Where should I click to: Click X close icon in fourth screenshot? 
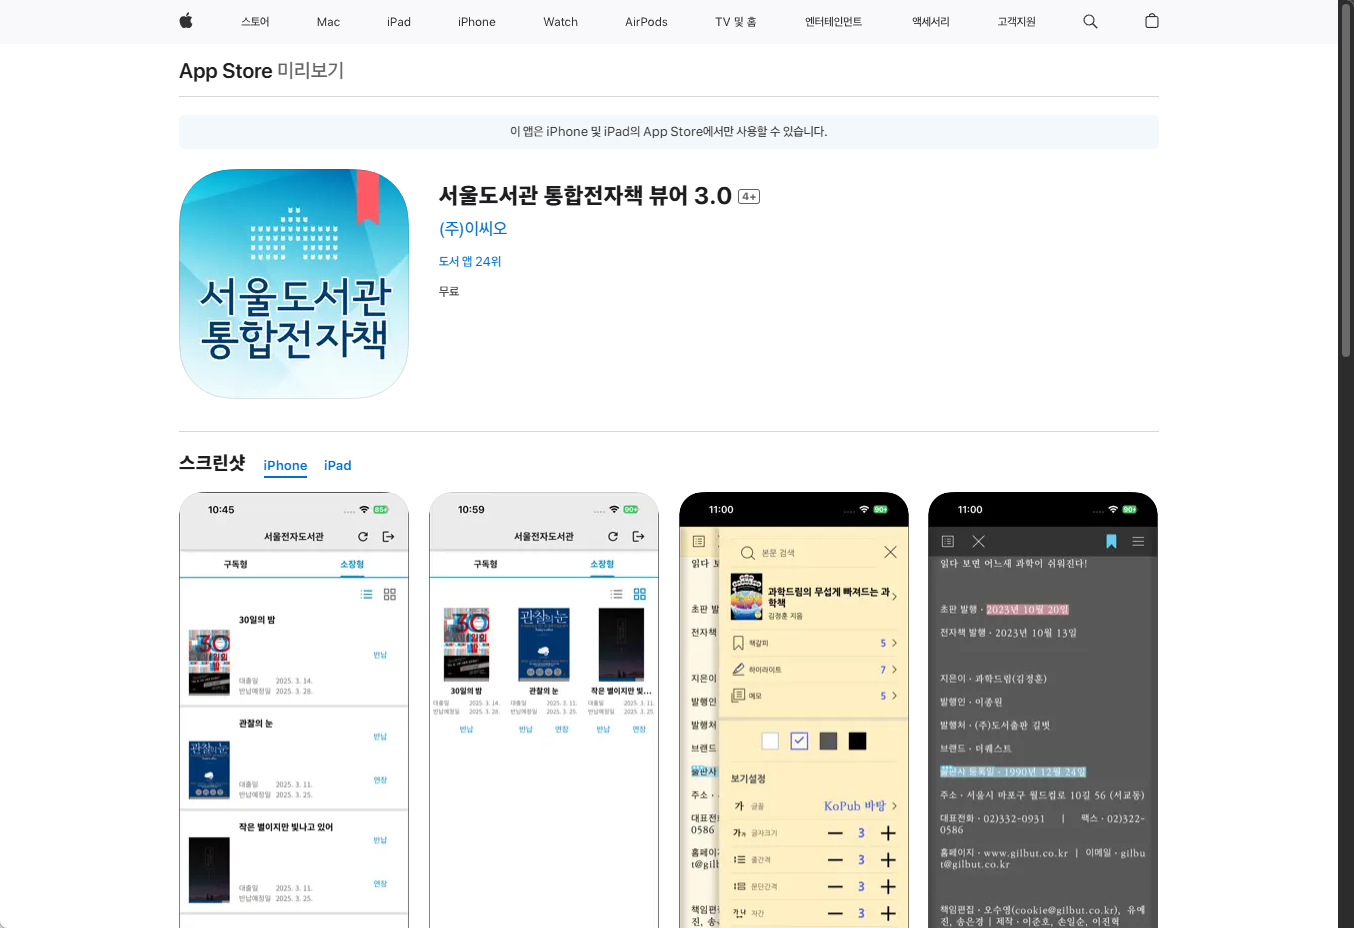tap(979, 541)
